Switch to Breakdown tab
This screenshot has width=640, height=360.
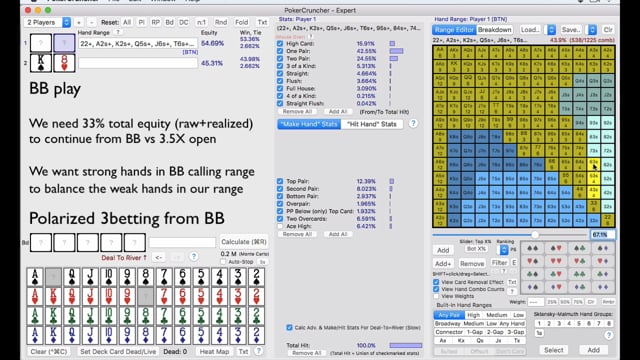[494, 30]
